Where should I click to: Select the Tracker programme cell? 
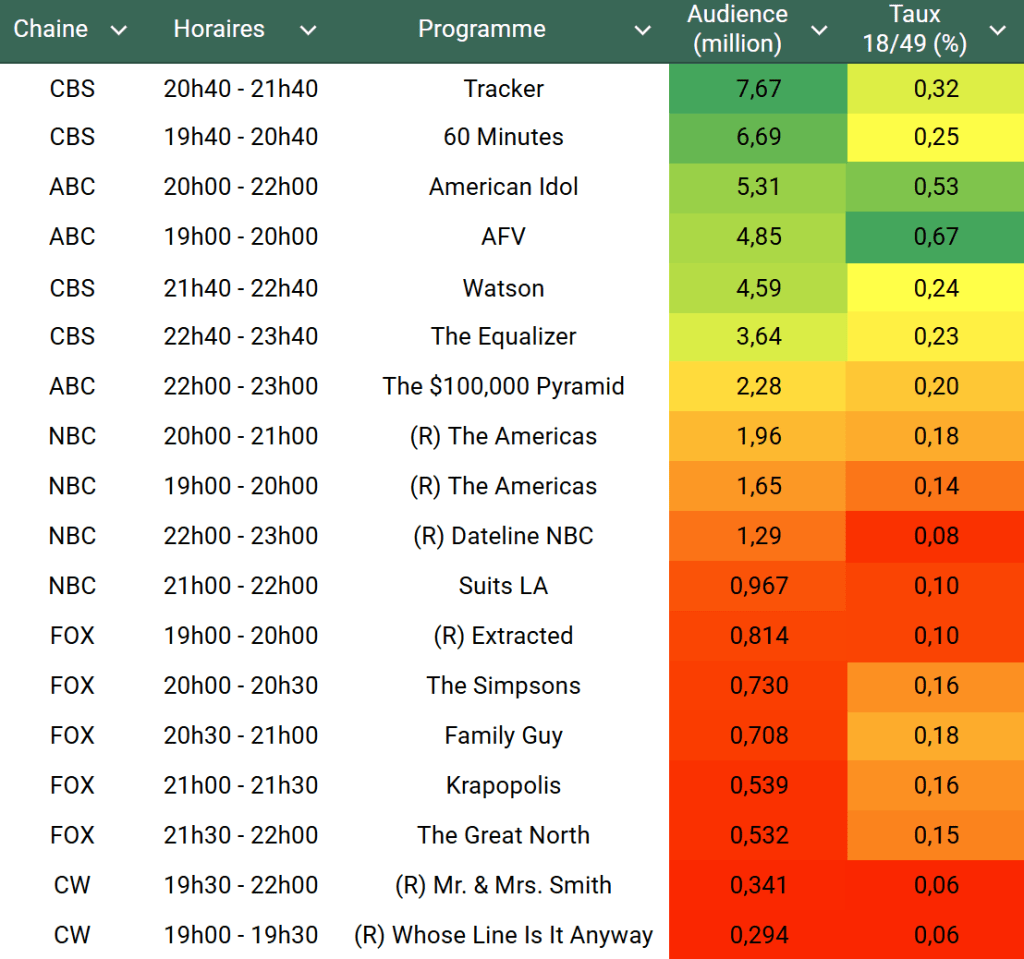pos(503,88)
